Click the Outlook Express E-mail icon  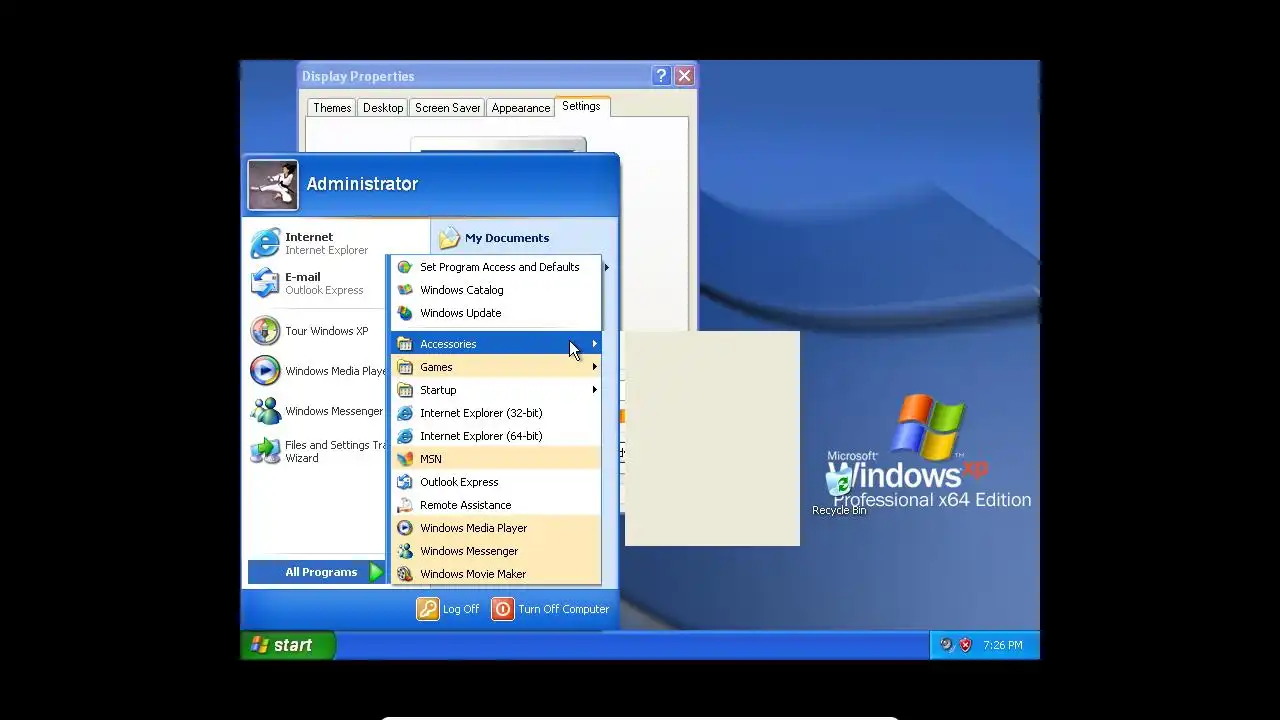[x=265, y=283]
